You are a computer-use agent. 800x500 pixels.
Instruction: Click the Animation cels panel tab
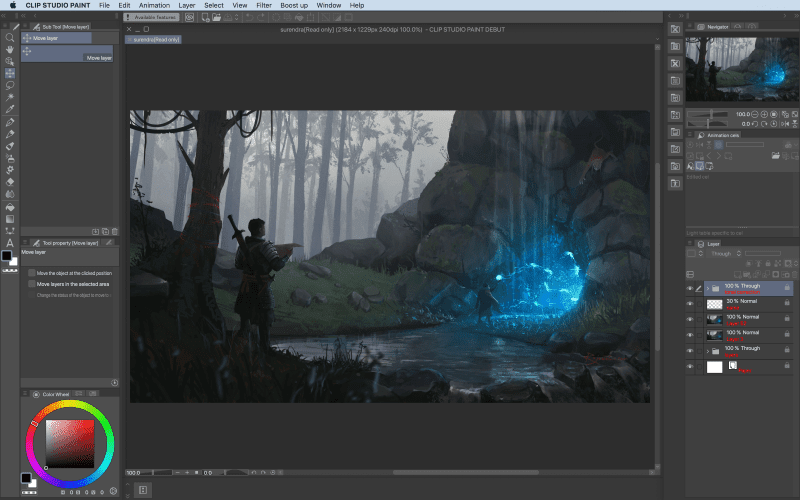(718, 135)
